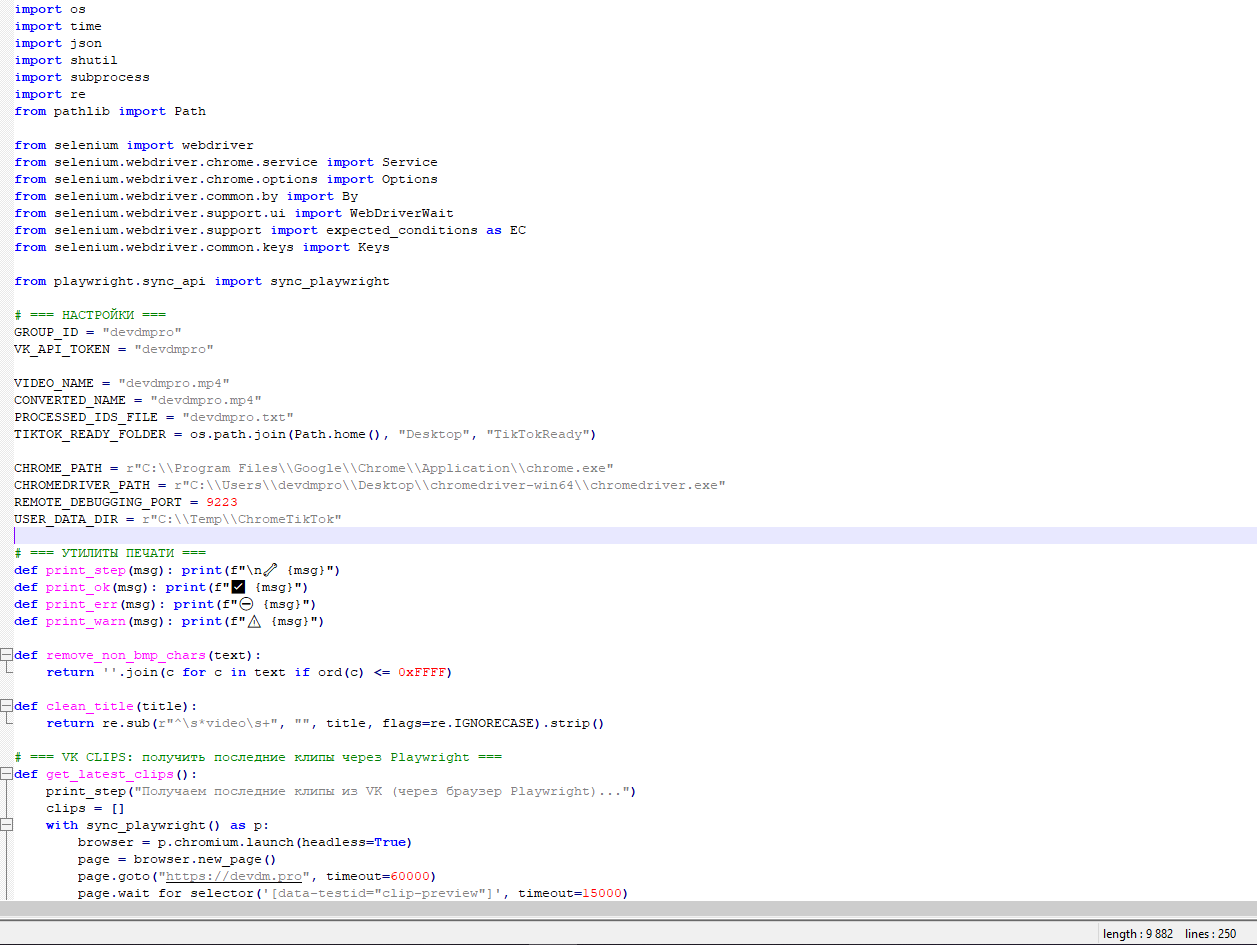Collapse the remove_non_bmp_chars function fold marker

[x=6, y=655]
